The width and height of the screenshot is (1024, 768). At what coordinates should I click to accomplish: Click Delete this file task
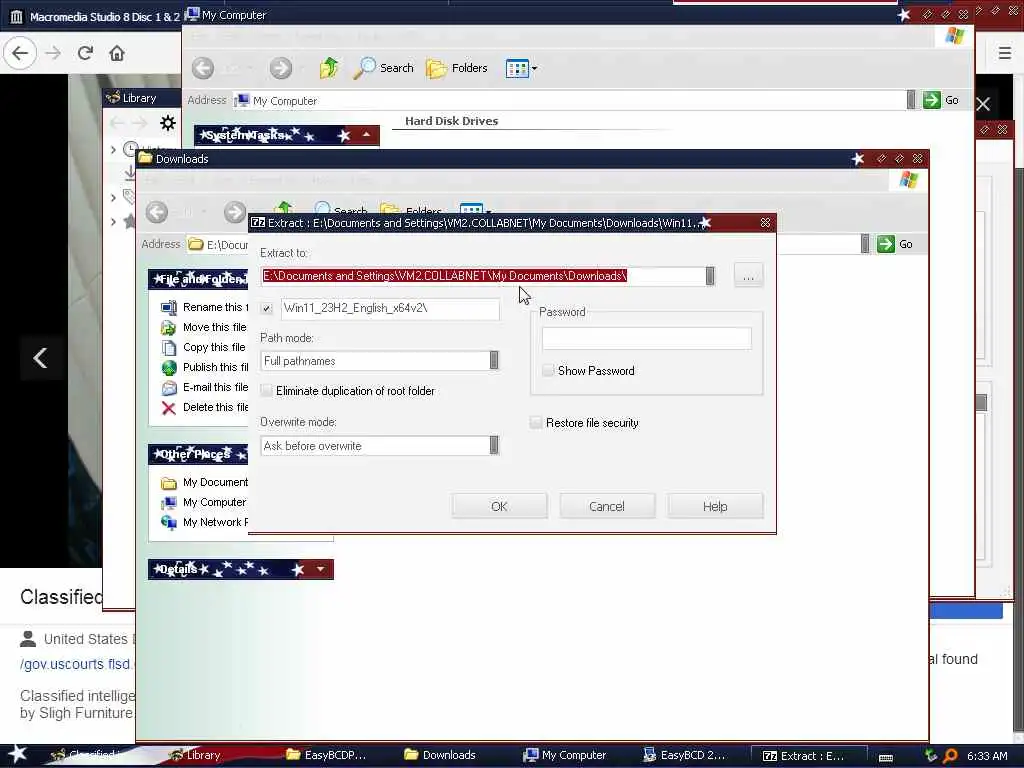[205, 408]
